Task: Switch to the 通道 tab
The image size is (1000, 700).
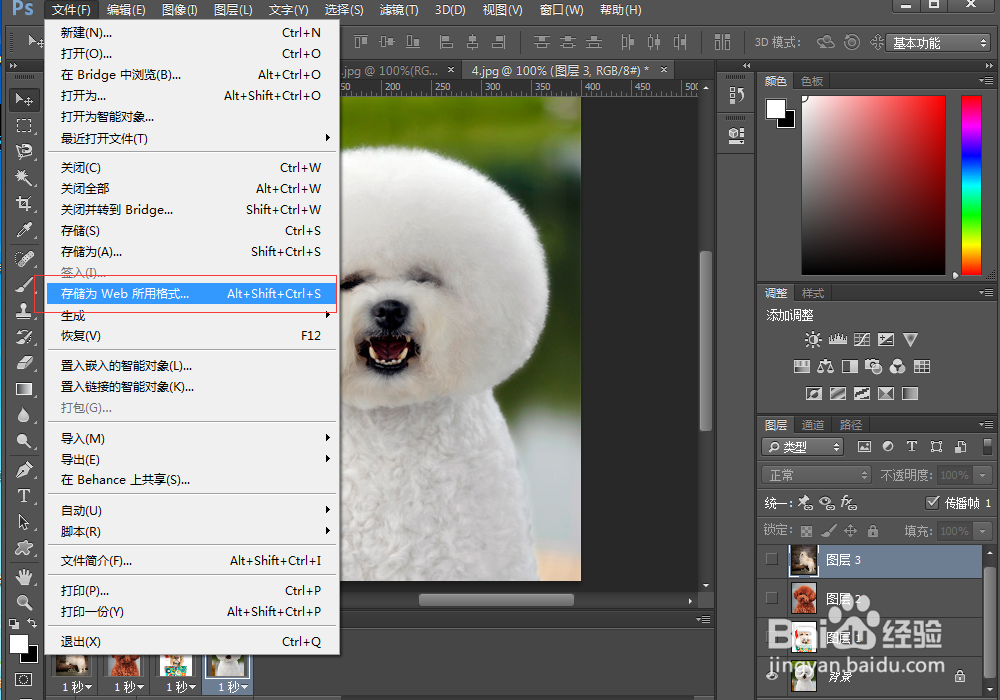Action: [813, 425]
